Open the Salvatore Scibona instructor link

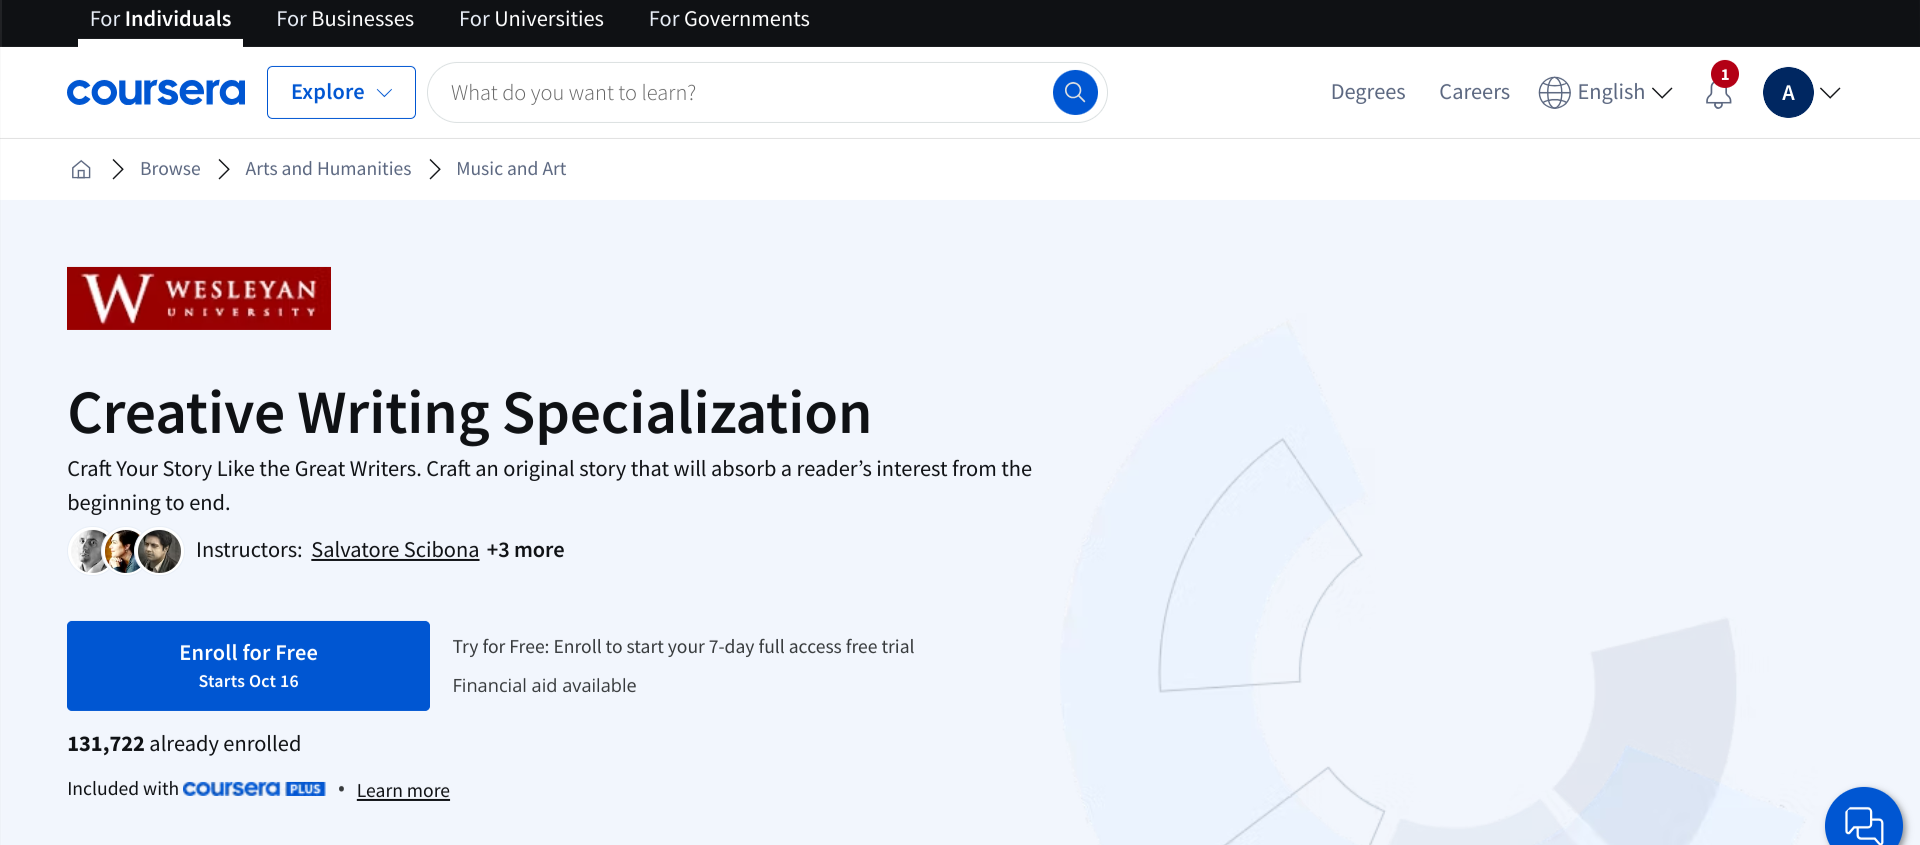pyautogui.click(x=395, y=550)
